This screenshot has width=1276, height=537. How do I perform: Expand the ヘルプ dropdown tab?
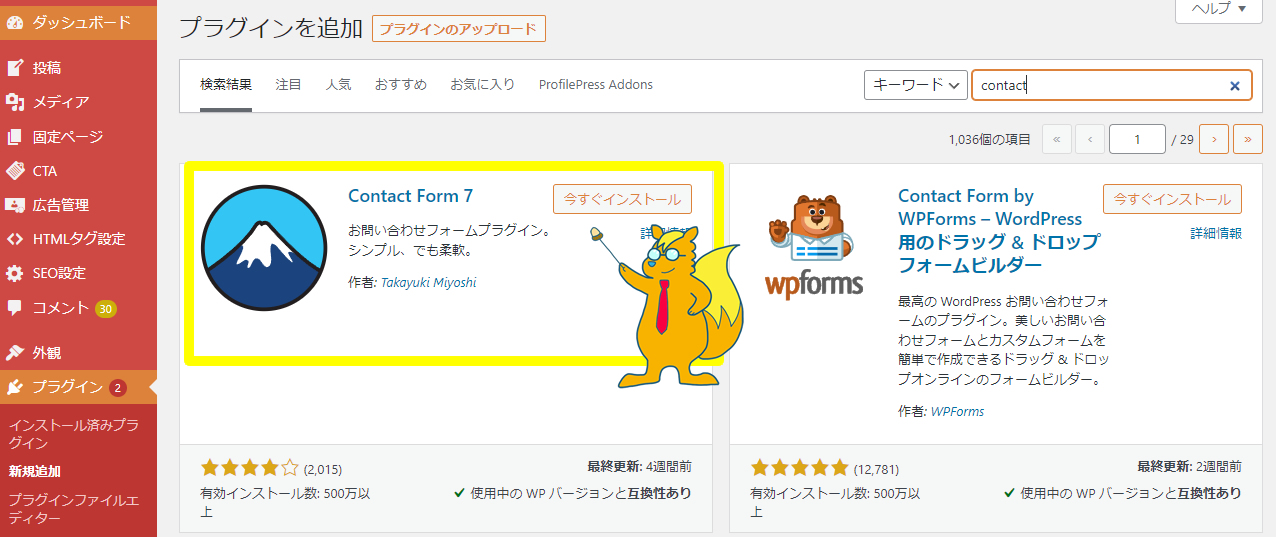1218,9
